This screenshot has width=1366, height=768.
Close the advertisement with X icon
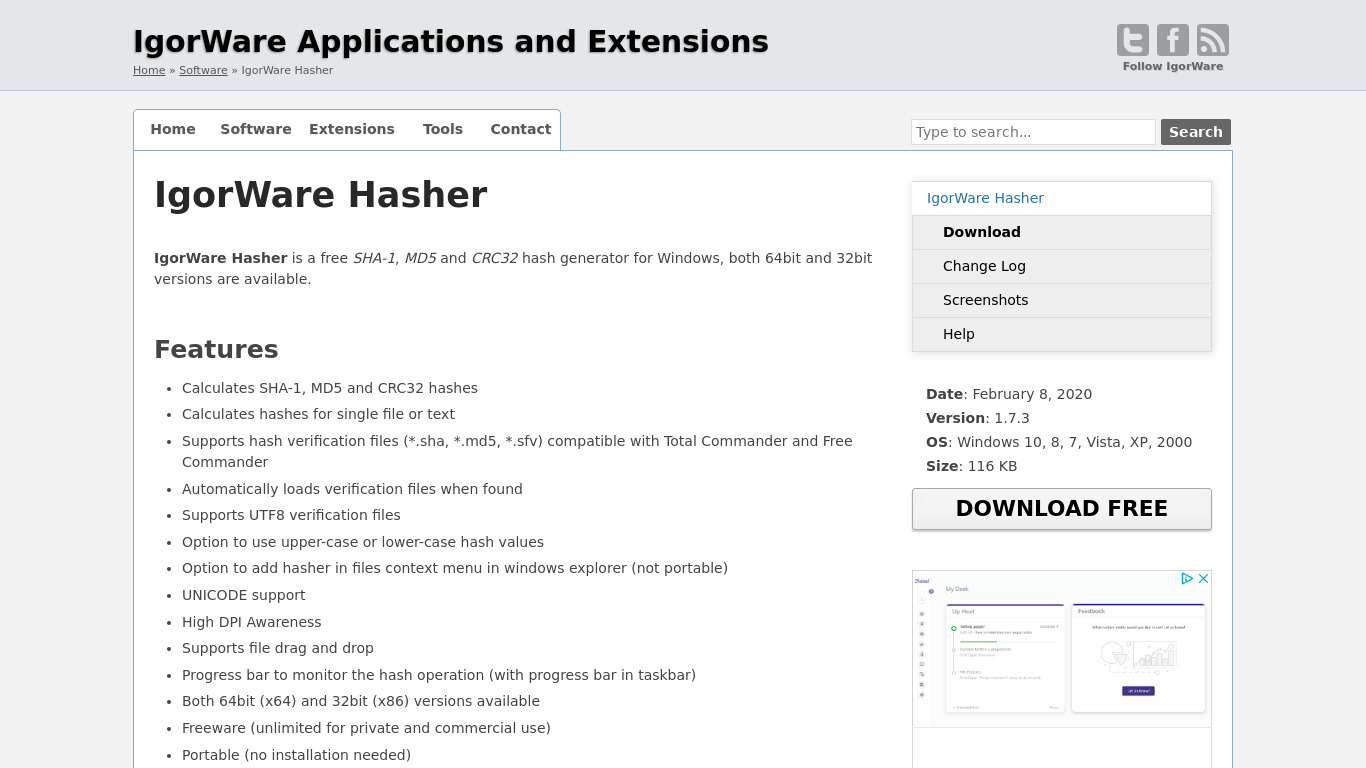click(1204, 578)
